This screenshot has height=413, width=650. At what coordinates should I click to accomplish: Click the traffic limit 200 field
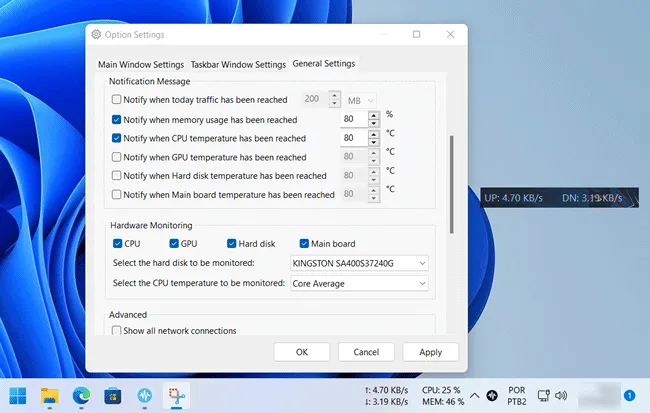tap(315, 99)
